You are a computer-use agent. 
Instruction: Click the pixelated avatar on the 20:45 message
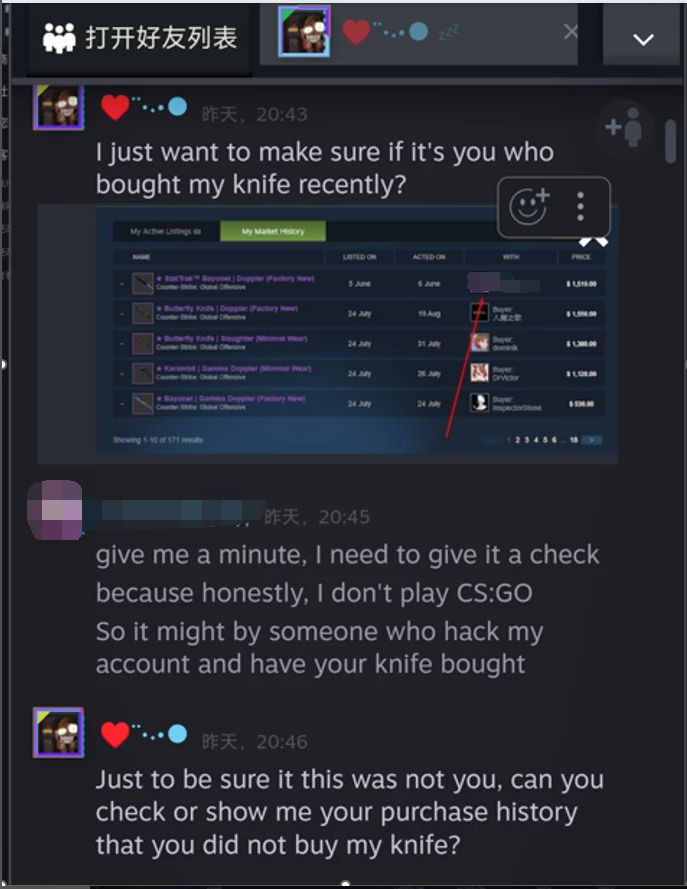point(55,510)
